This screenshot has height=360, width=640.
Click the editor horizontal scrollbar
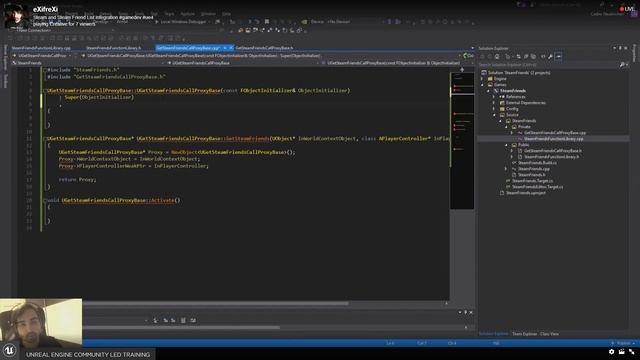(x=216, y=303)
